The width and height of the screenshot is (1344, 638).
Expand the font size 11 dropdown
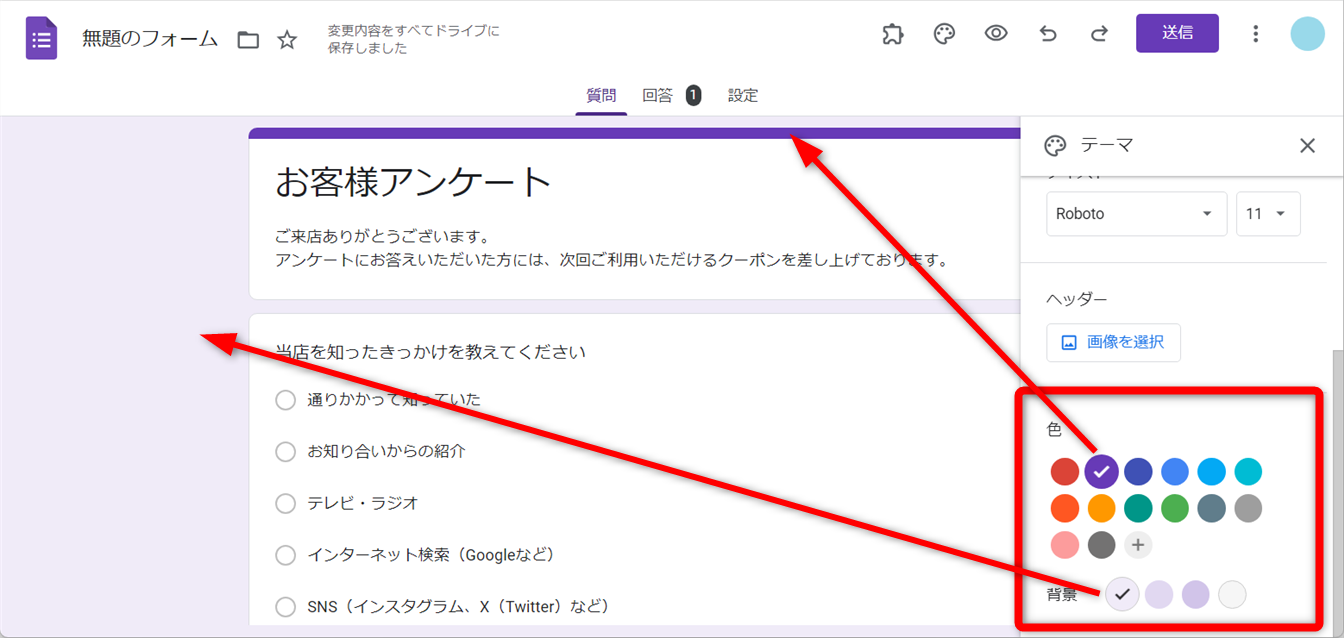coord(1268,214)
